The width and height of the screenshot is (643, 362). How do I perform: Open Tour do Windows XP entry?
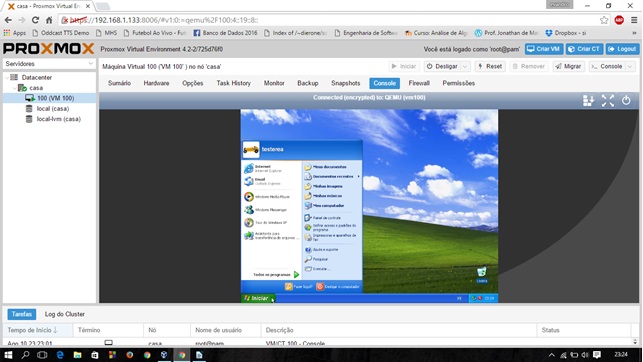[x=265, y=223]
